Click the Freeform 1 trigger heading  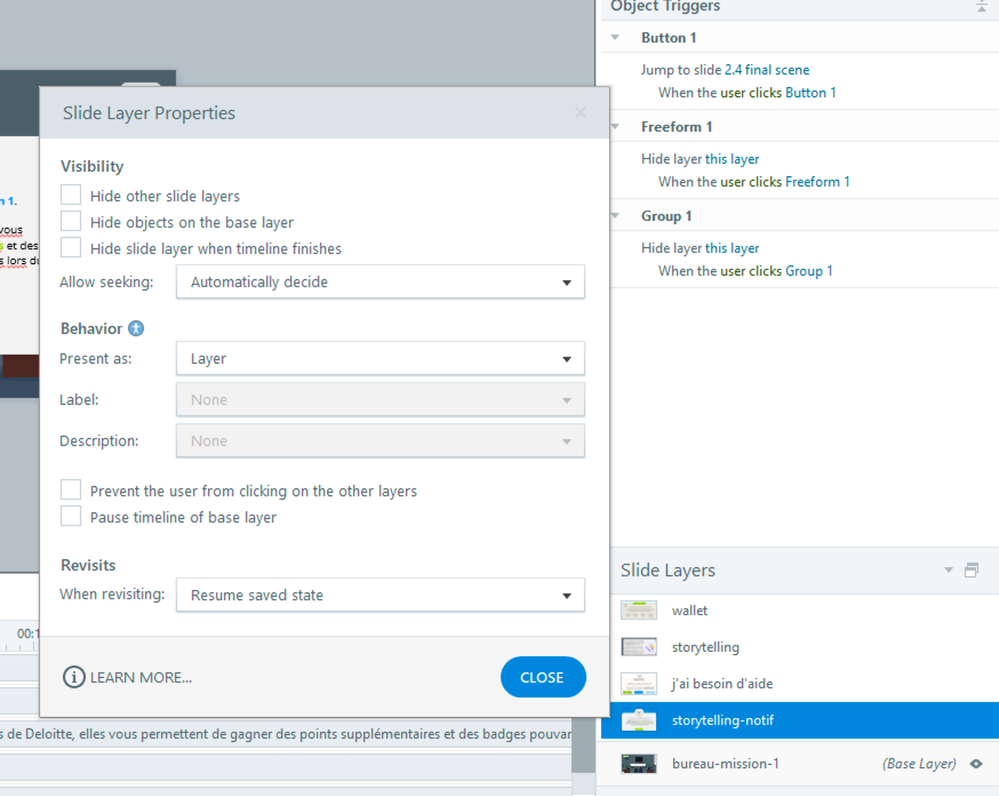tap(677, 127)
